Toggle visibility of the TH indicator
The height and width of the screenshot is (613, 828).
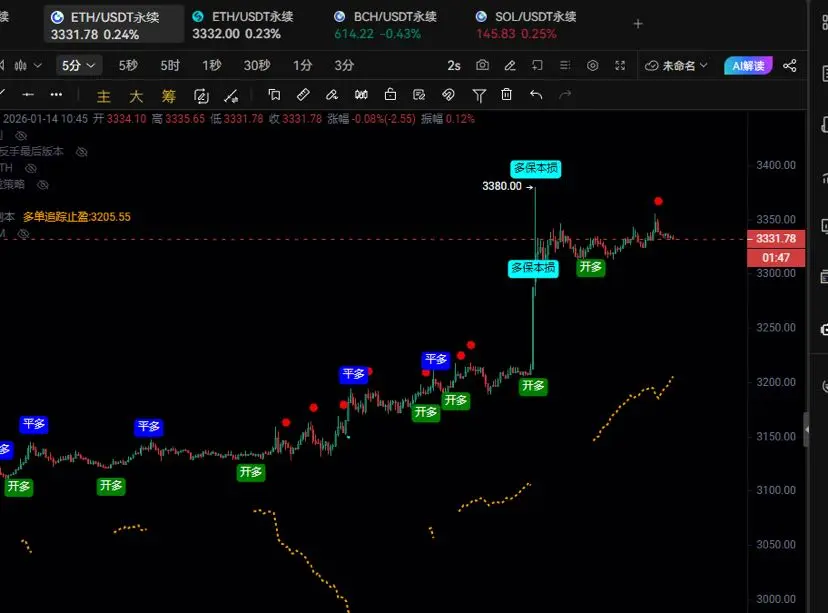click(x=31, y=168)
